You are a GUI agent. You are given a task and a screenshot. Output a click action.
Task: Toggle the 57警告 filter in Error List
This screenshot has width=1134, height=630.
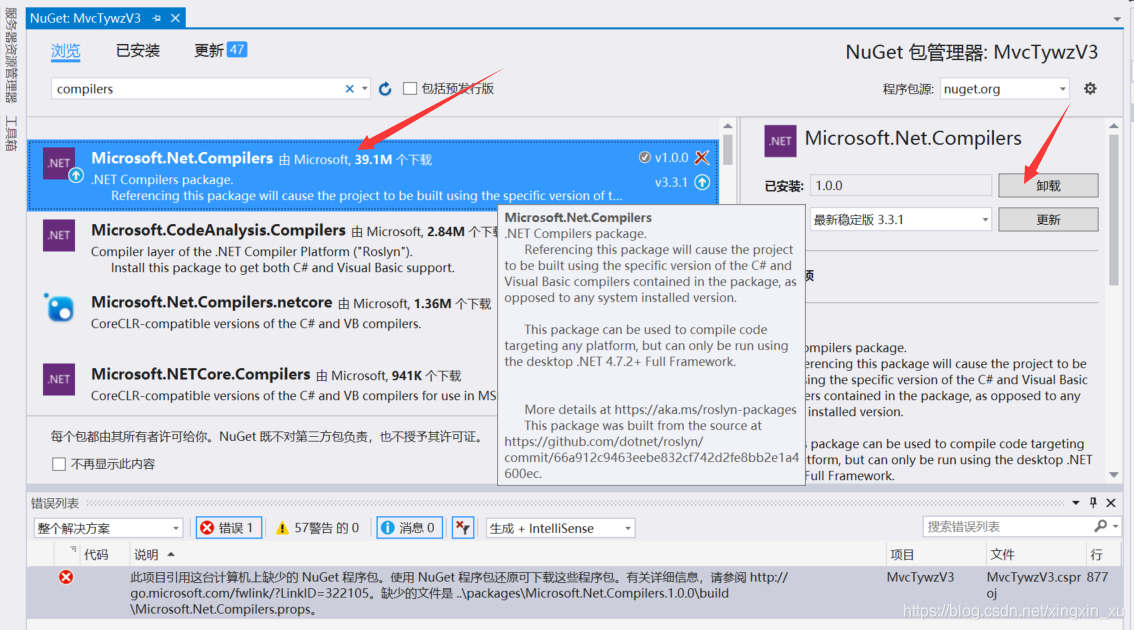[317, 528]
